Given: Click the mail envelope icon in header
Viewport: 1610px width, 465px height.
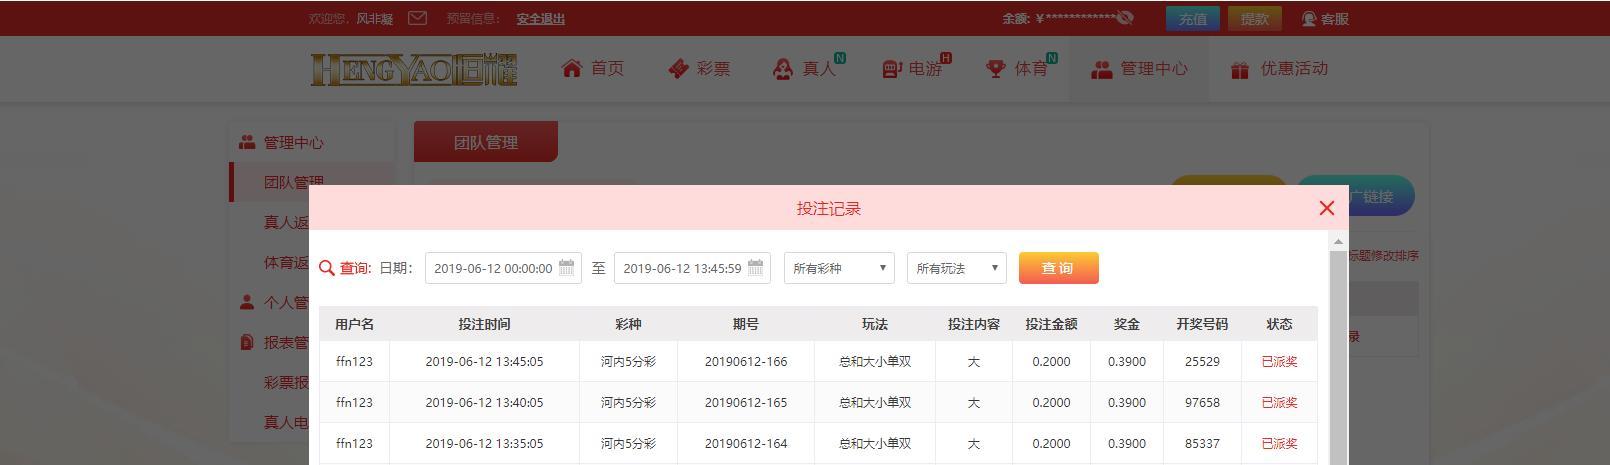Looking at the screenshot, I should click(418, 18).
